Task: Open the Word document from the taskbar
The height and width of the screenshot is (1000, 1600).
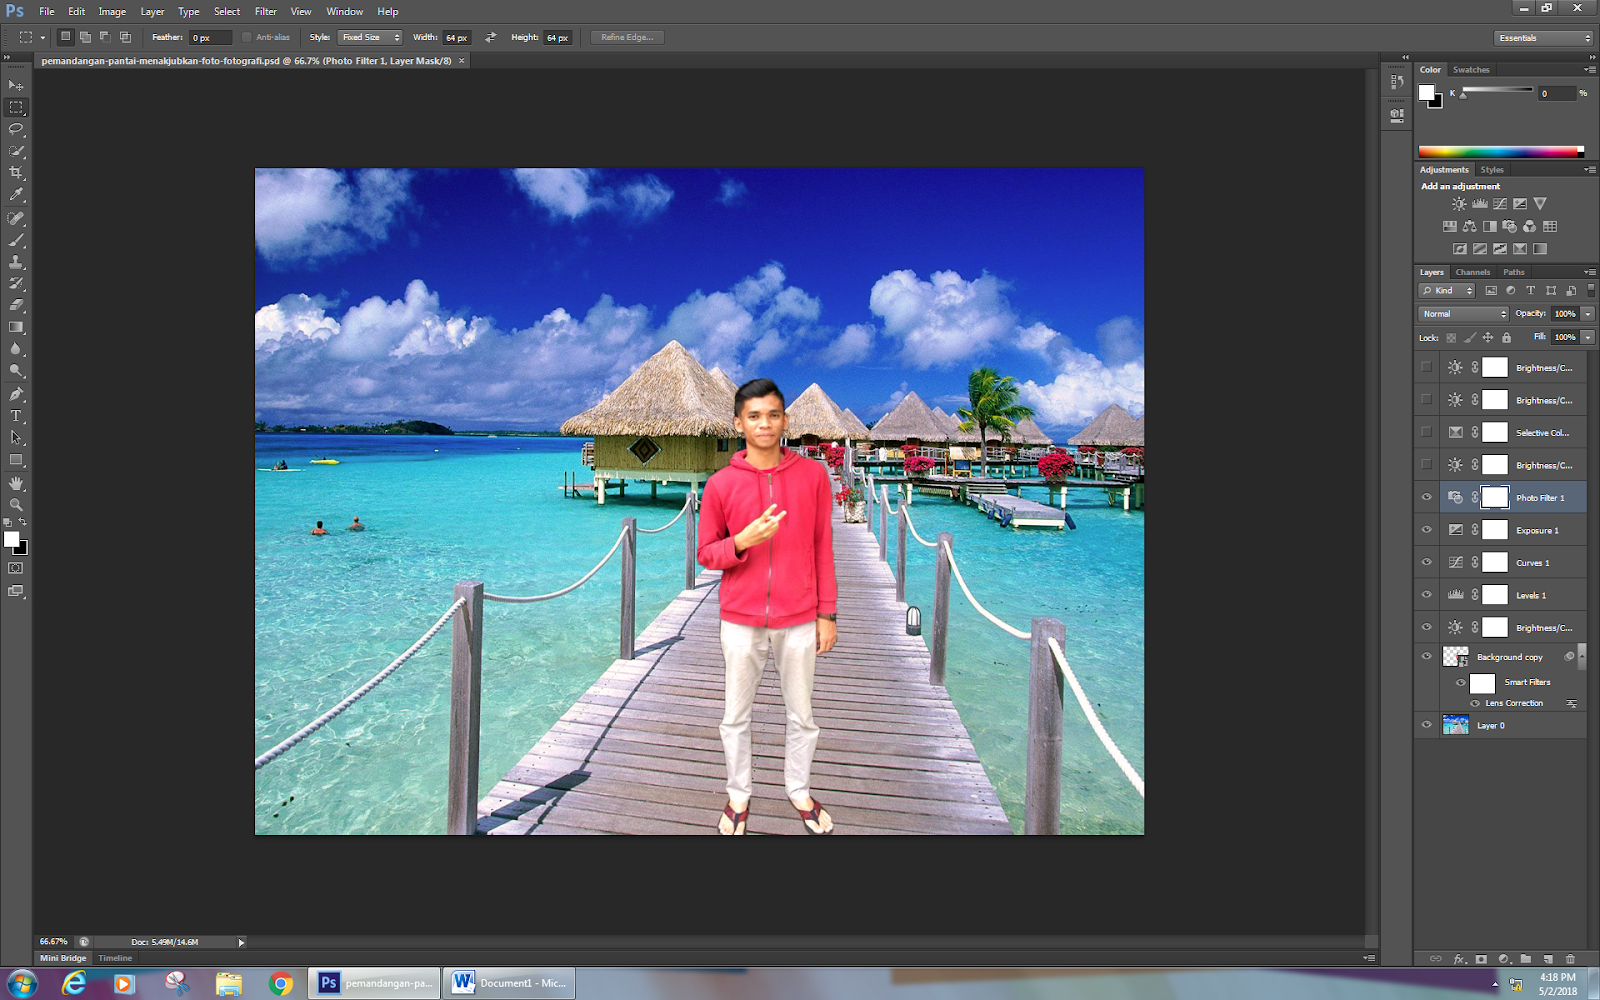Action: (x=508, y=982)
